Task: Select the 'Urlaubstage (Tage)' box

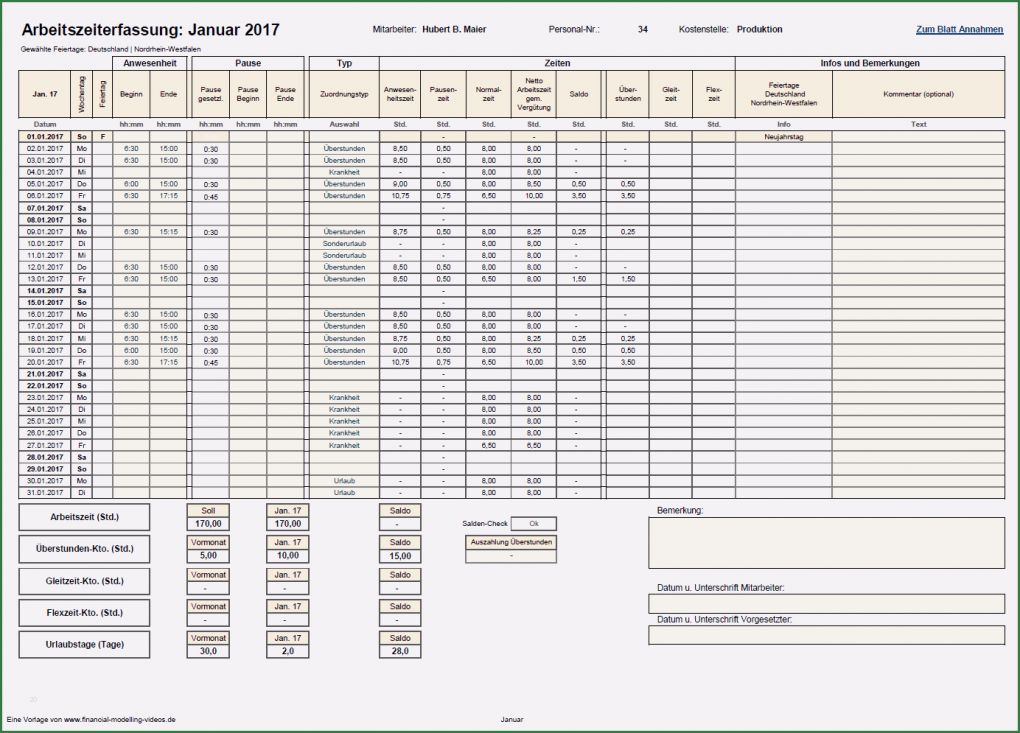Action: [x=84, y=645]
